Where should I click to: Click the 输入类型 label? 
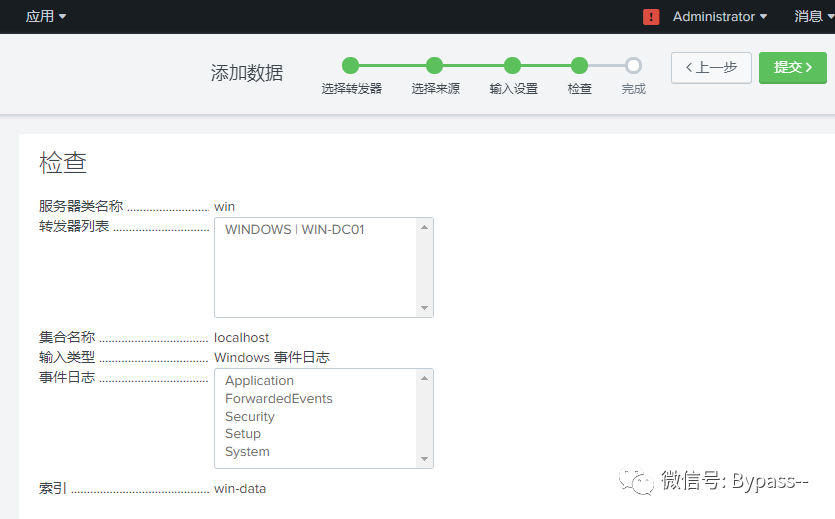point(67,357)
